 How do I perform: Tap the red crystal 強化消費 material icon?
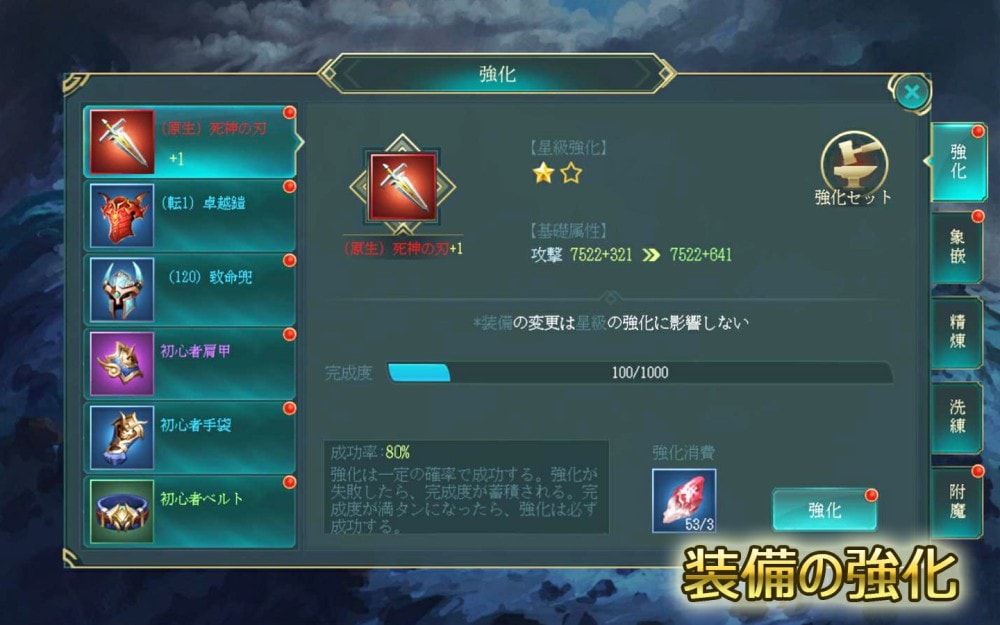pos(684,501)
